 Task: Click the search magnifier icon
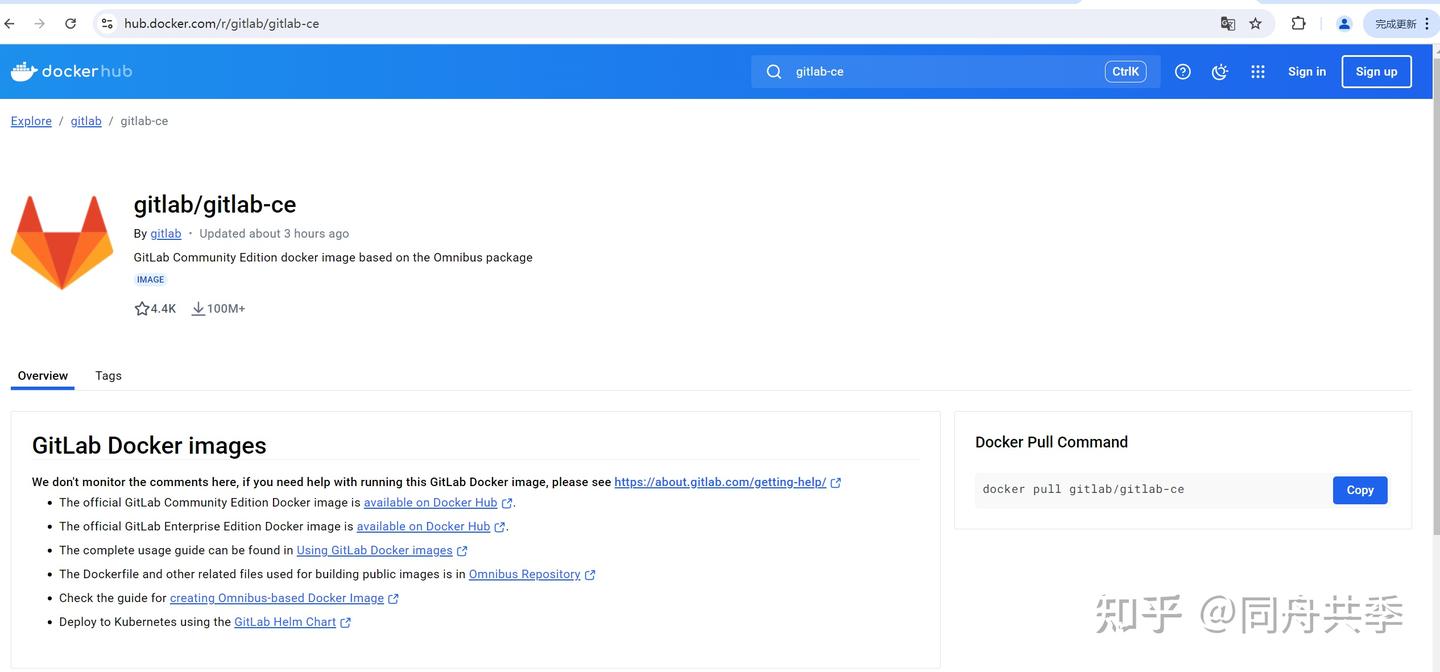(774, 71)
